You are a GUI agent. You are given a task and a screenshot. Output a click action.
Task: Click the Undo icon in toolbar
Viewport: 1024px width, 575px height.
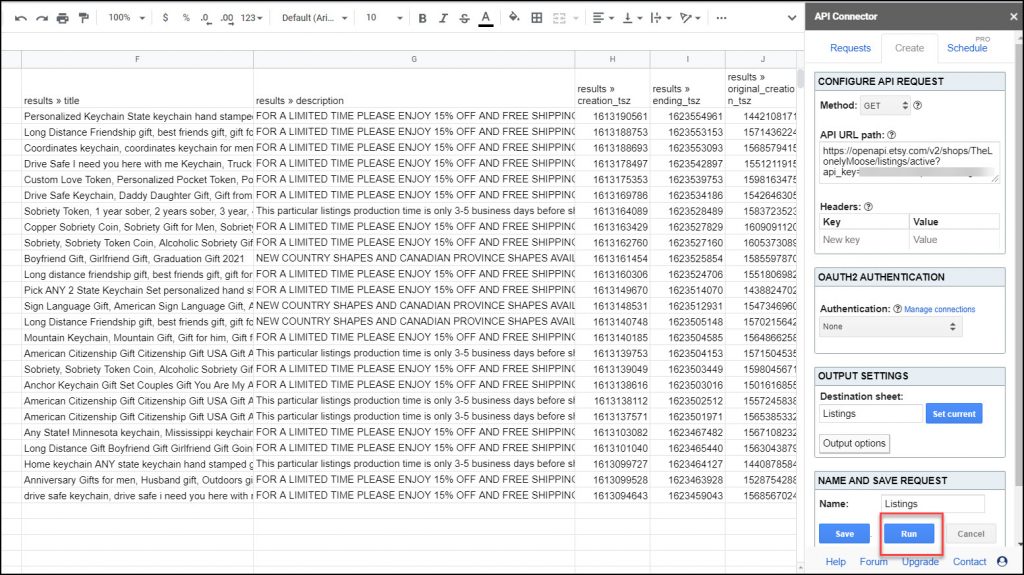pos(20,18)
